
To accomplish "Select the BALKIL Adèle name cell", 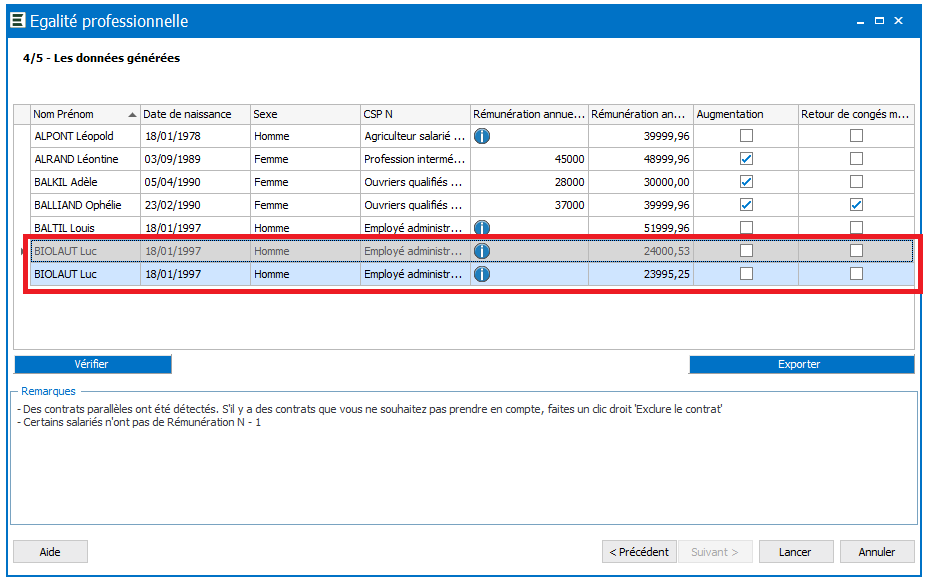I will click(x=86, y=183).
